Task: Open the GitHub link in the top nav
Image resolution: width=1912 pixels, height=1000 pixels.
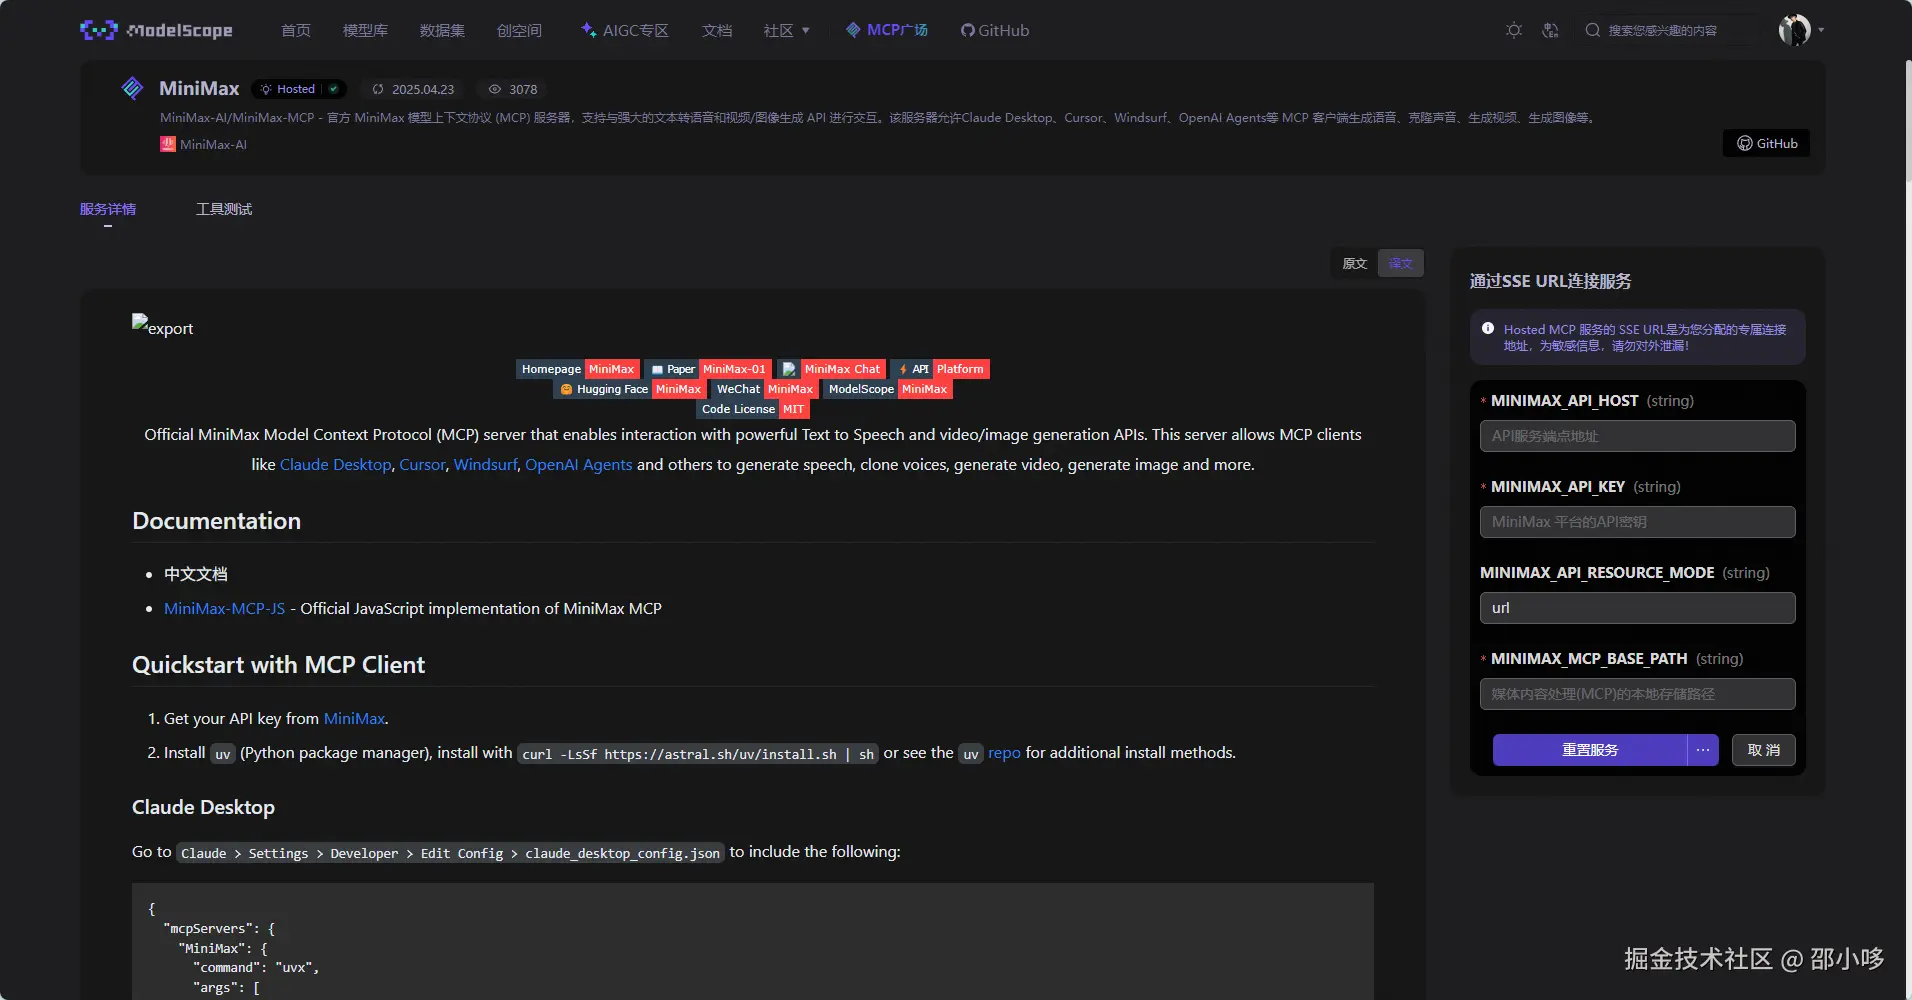Action: pos(995,30)
